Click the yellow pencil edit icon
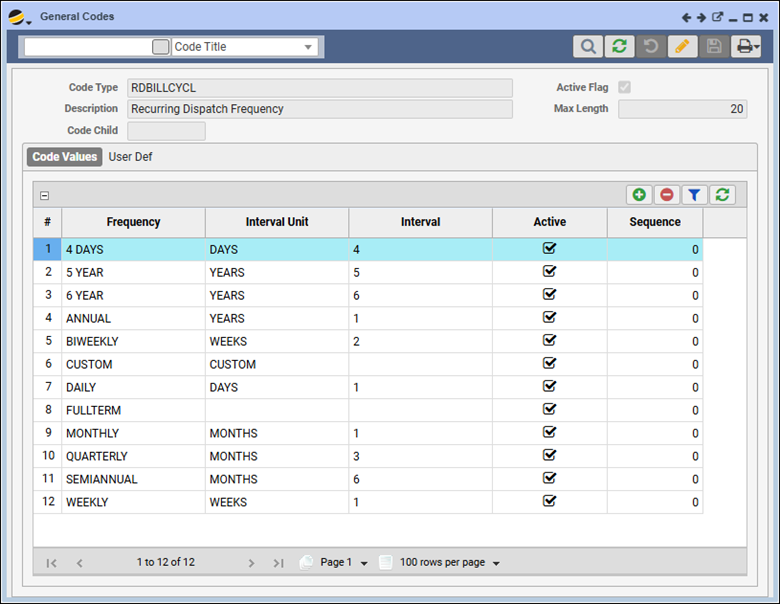The width and height of the screenshot is (780, 604). pos(682,46)
